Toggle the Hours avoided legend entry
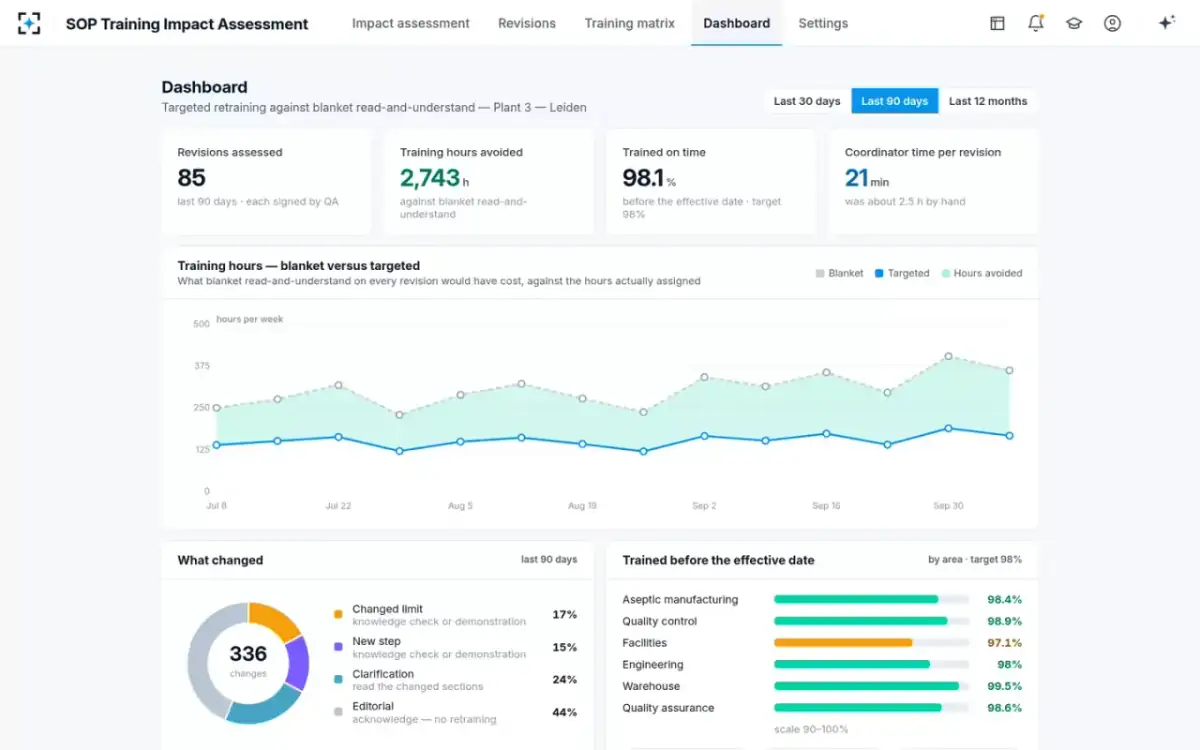The width and height of the screenshot is (1200, 750). [x=981, y=273]
